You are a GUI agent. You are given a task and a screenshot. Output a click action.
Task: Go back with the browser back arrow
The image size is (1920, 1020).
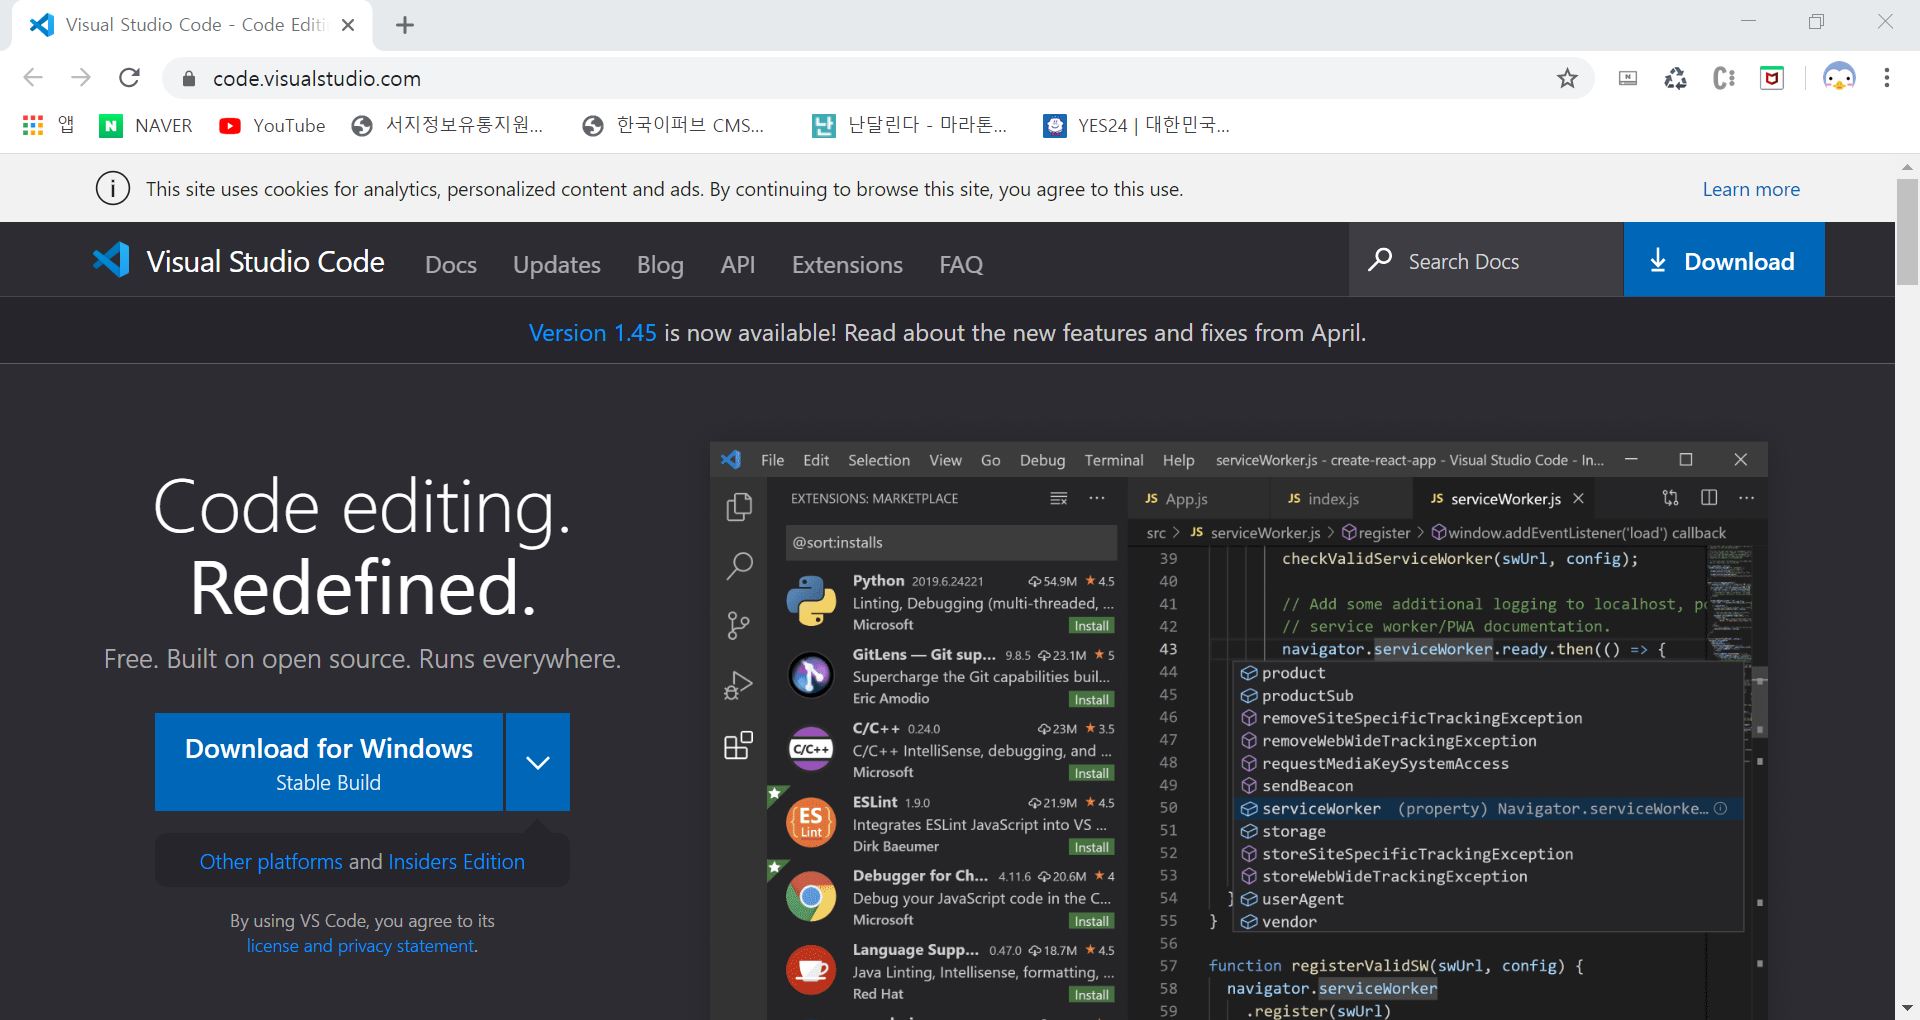click(33, 78)
